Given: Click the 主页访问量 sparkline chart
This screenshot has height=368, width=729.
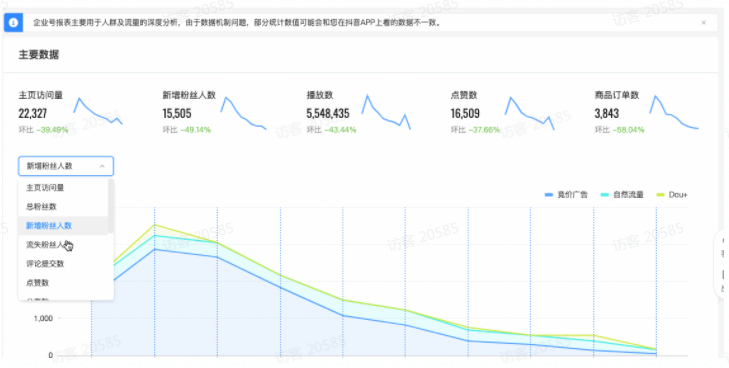Looking at the screenshot, I should pos(98,112).
